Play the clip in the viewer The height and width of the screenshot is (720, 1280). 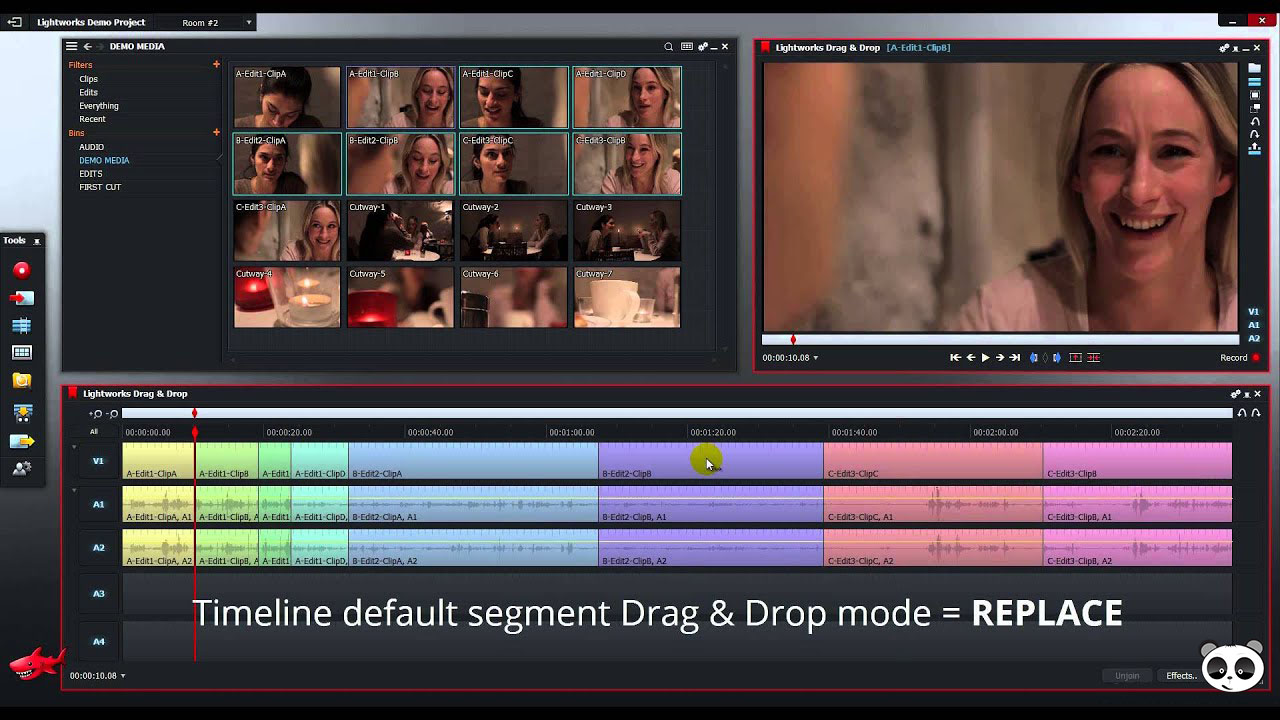click(985, 357)
